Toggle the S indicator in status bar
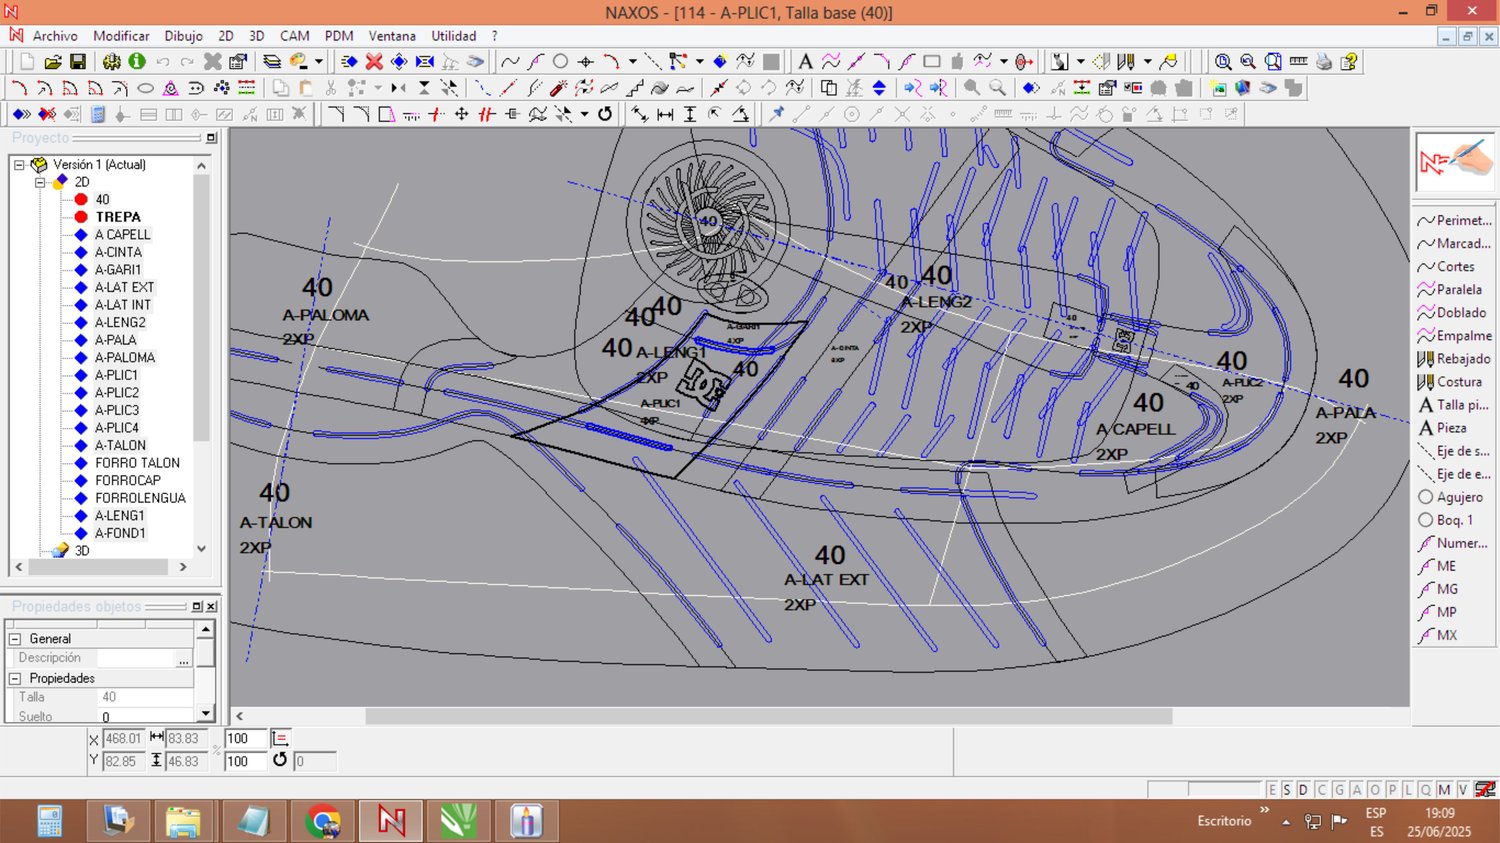 (1287, 790)
